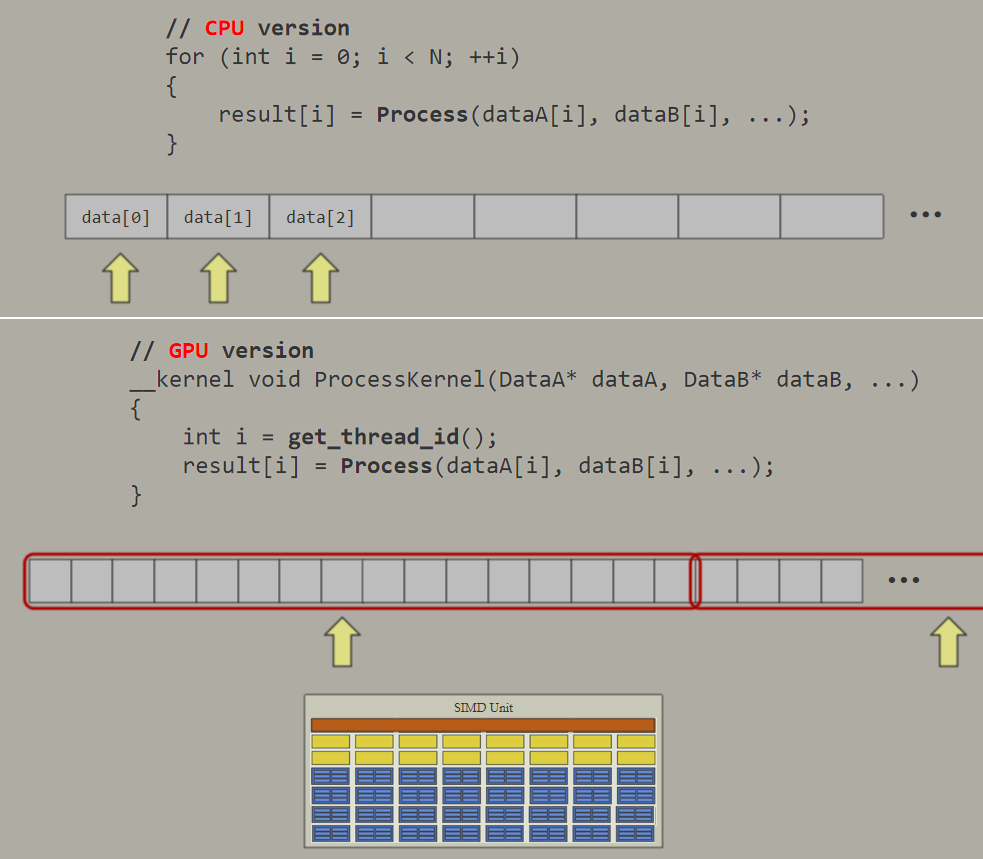Click the ellipsis after the CPU data array
This screenshot has height=859, width=983.
926,214
